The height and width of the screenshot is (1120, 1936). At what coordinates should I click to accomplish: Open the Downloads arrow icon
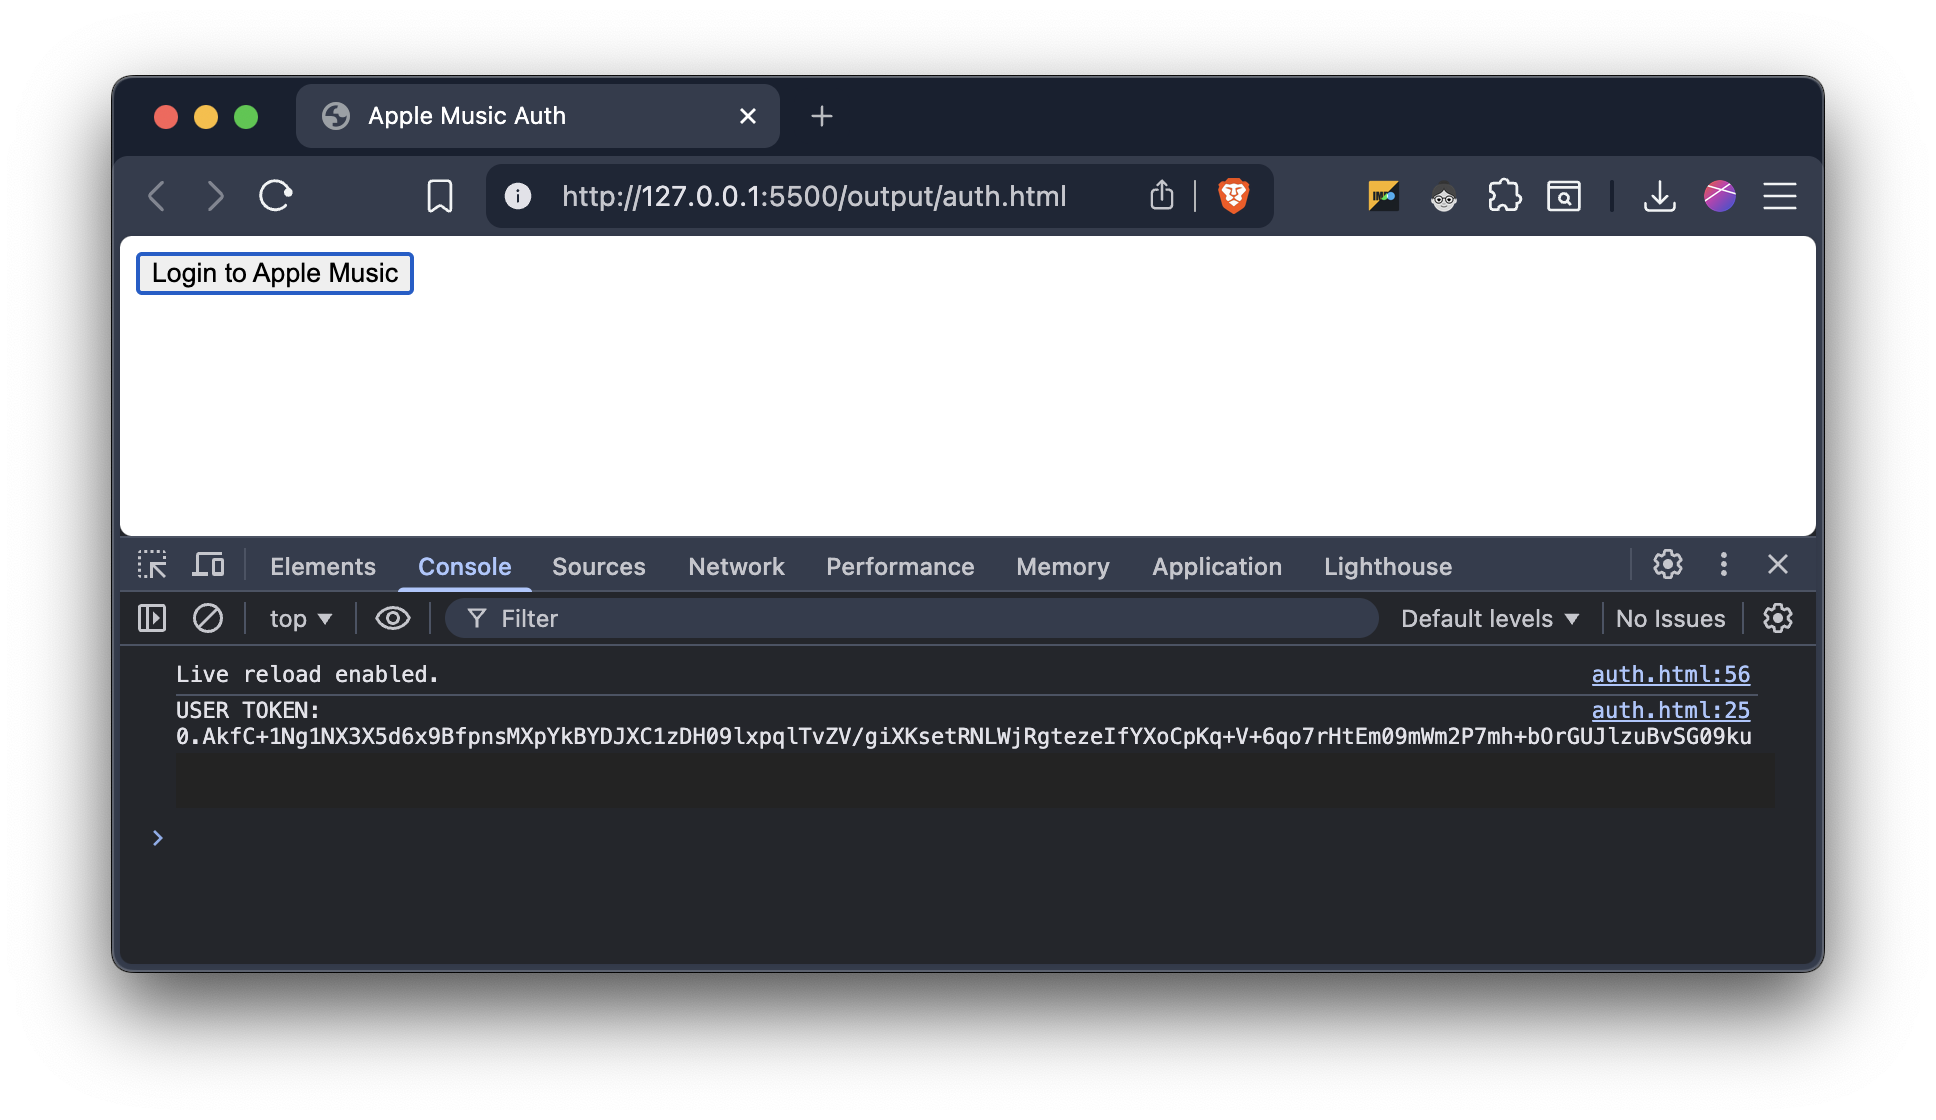point(1659,196)
